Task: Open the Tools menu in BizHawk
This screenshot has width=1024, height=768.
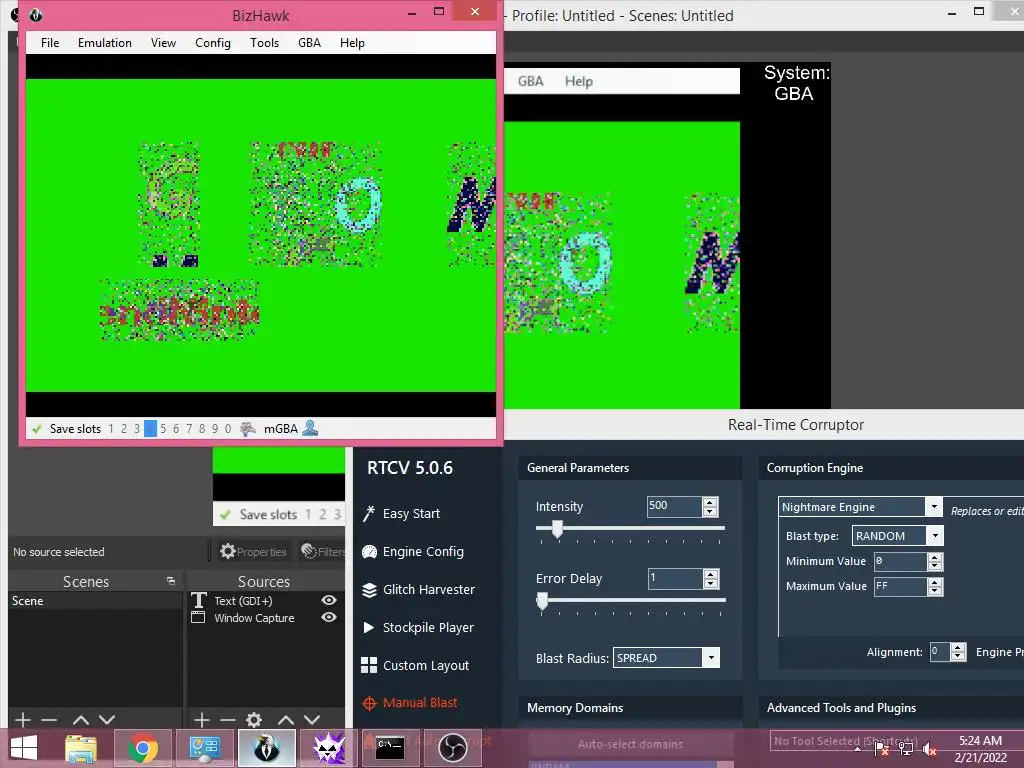Action: click(x=264, y=43)
